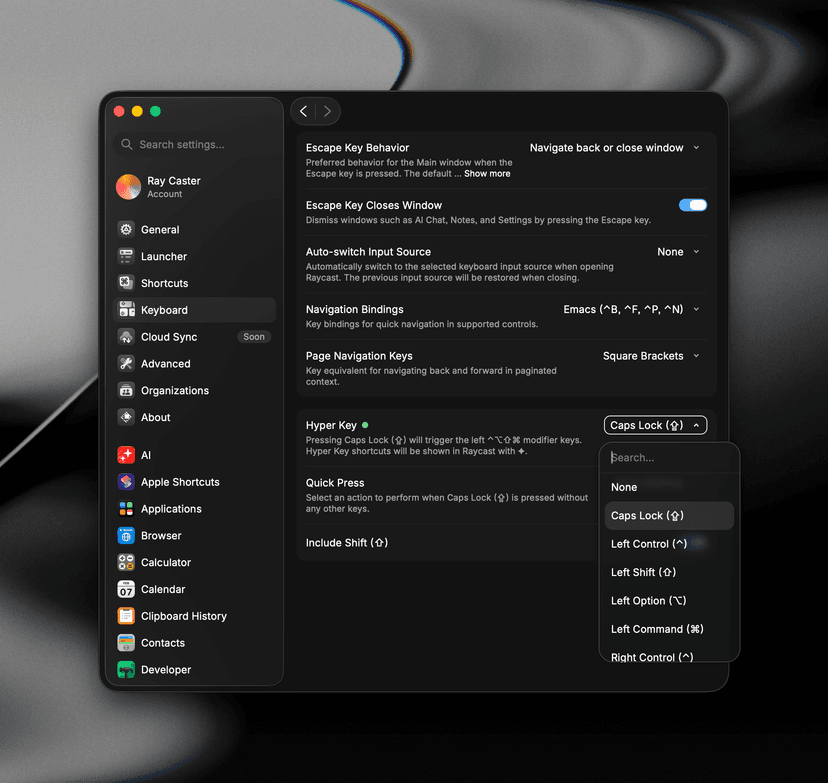Click the Calendar extension icon
The width and height of the screenshot is (828, 783).
click(x=126, y=589)
